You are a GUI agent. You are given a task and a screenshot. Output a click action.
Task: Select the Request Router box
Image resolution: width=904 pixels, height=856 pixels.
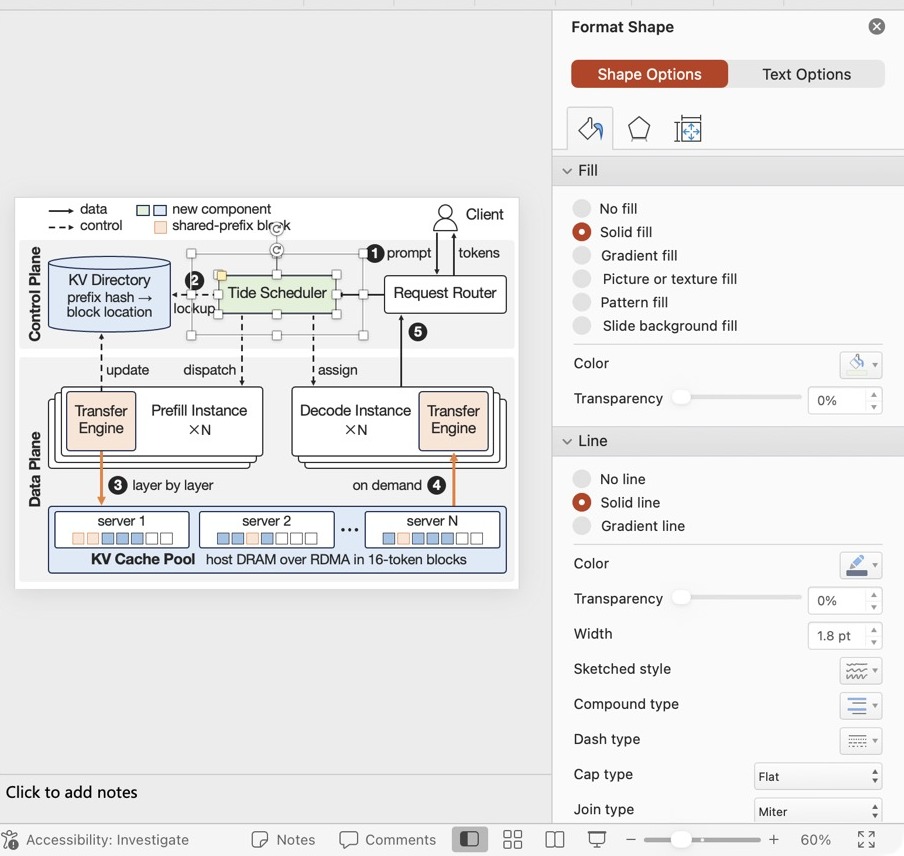click(x=445, y=294)
